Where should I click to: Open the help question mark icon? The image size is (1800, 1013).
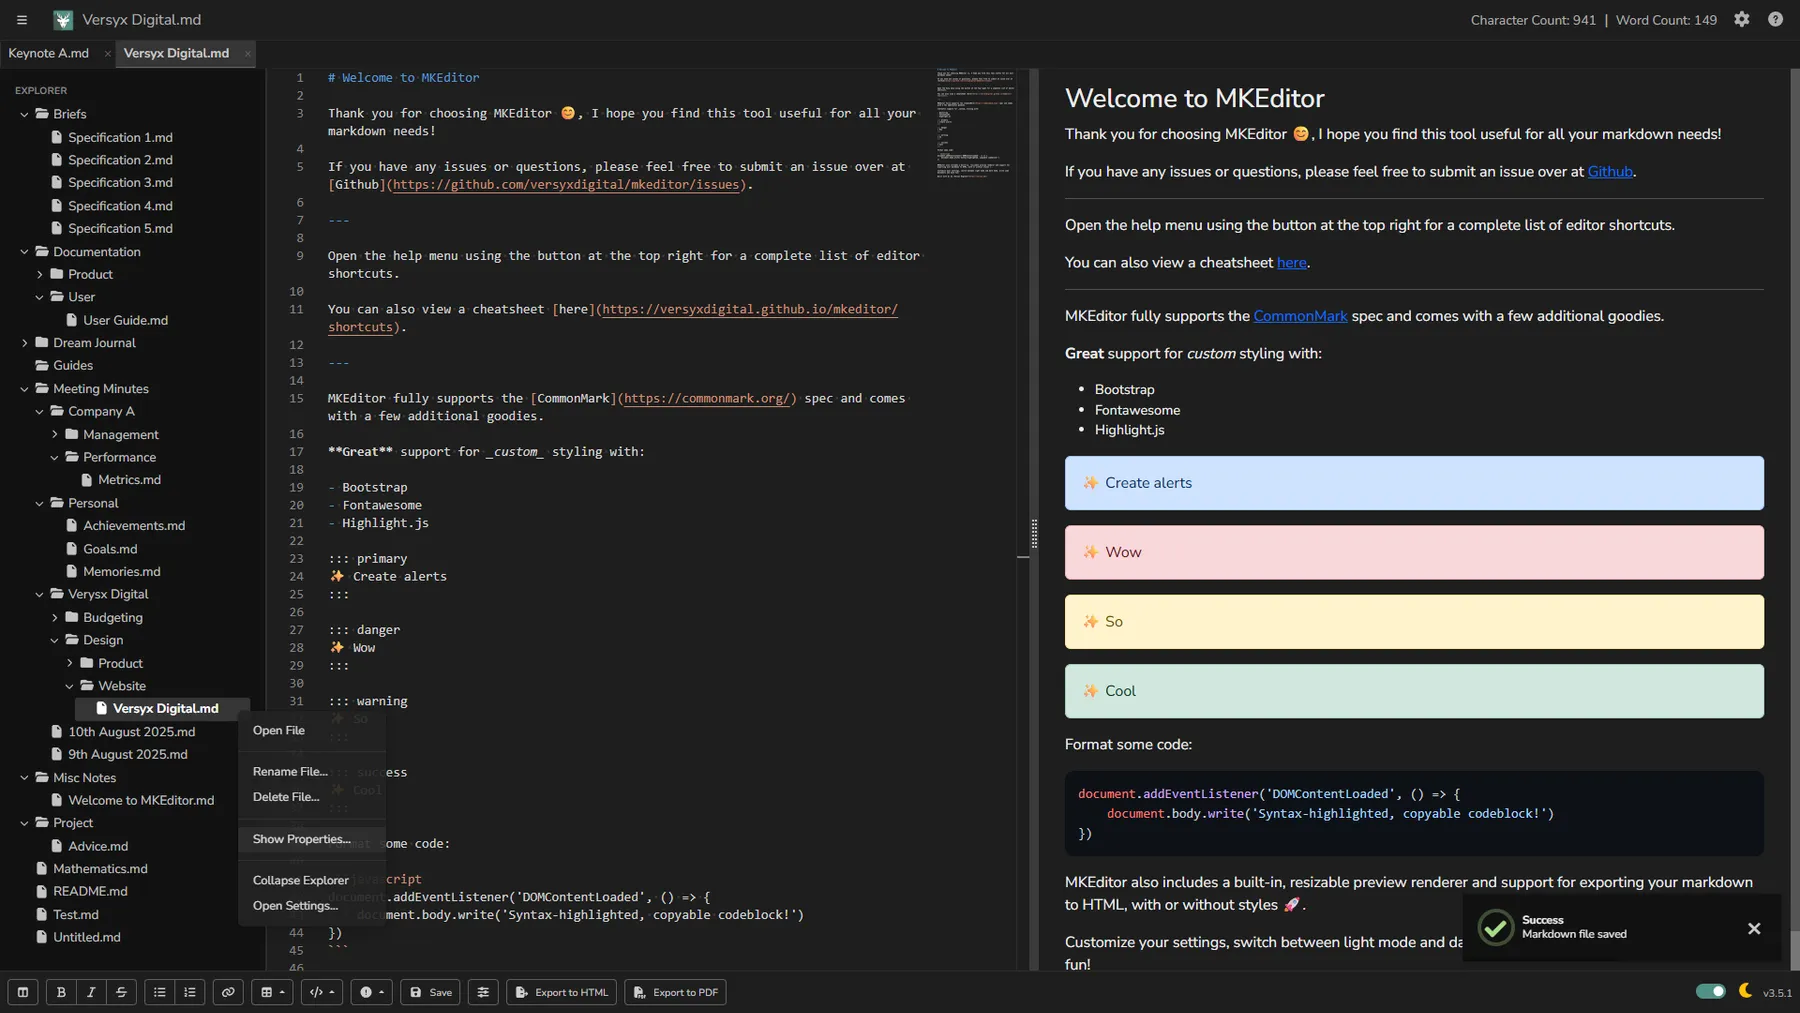click(x=1775, y=19)
